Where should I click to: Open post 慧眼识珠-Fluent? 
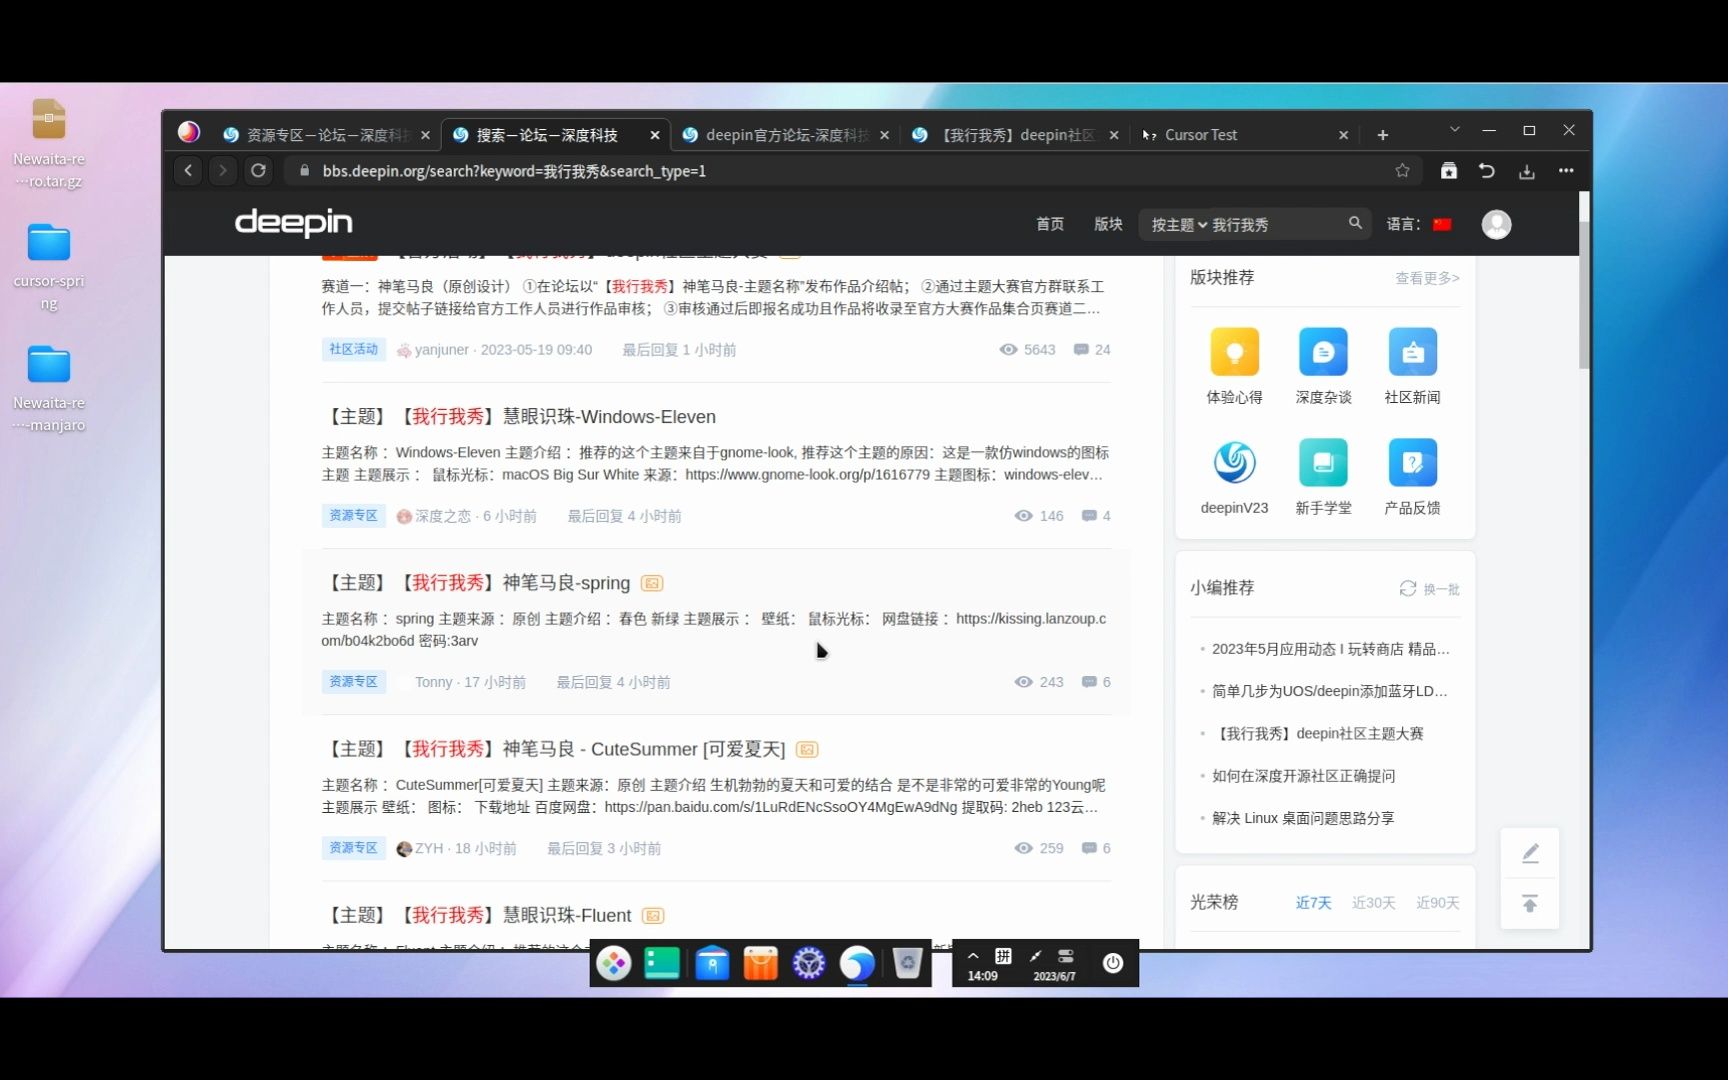pyautogui.click(x=478, y=915)
